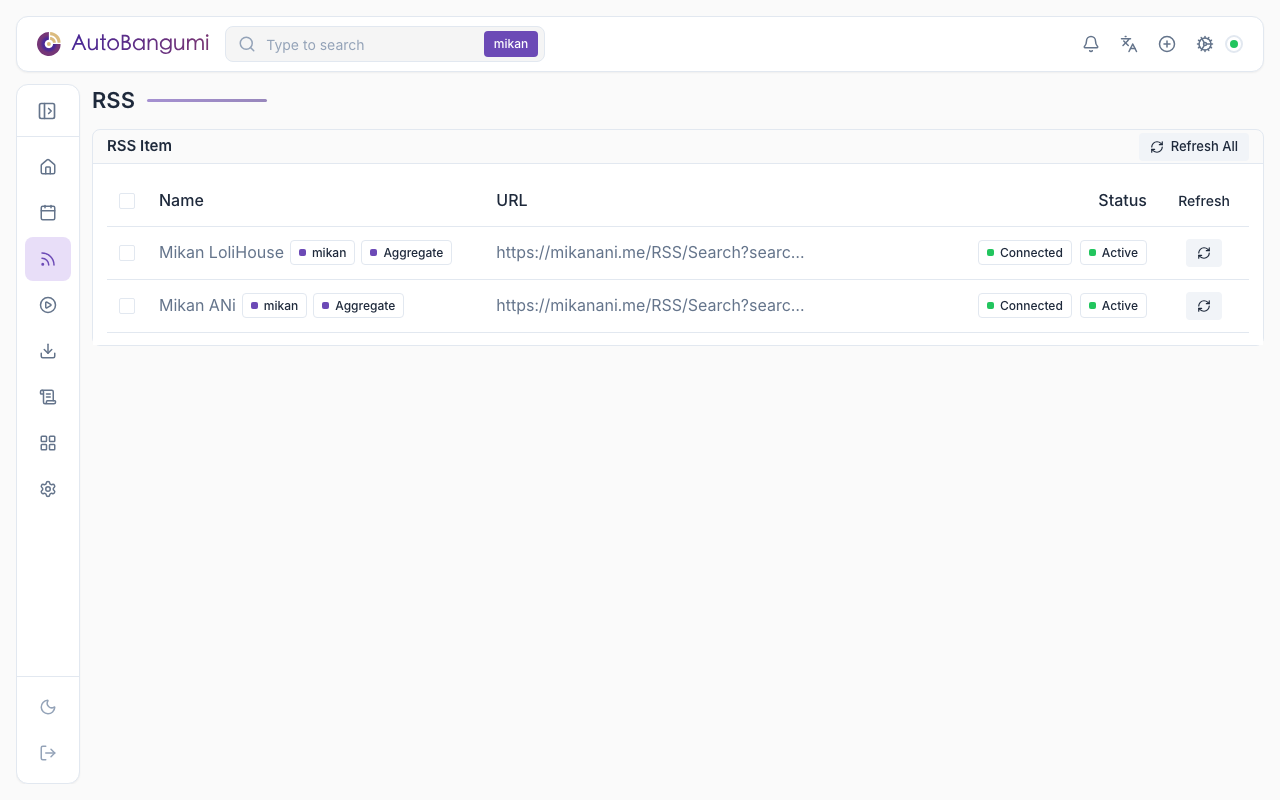1280x800 pixels.
Task: Collapse the sidebar panel toggle
Action: click(x=47, y=111)
